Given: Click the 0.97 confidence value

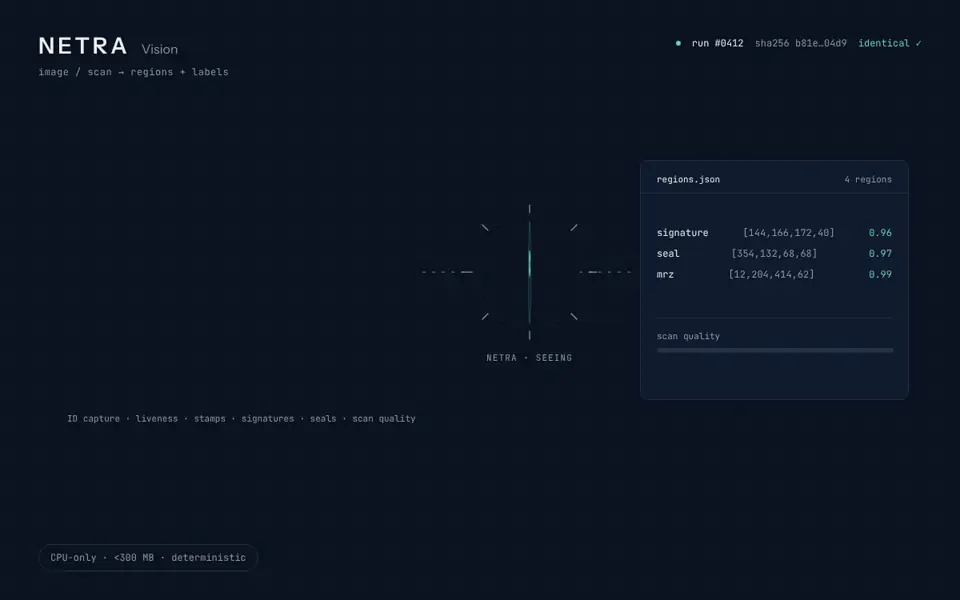Looking at the screenshot, I should [x=880, y=253].
